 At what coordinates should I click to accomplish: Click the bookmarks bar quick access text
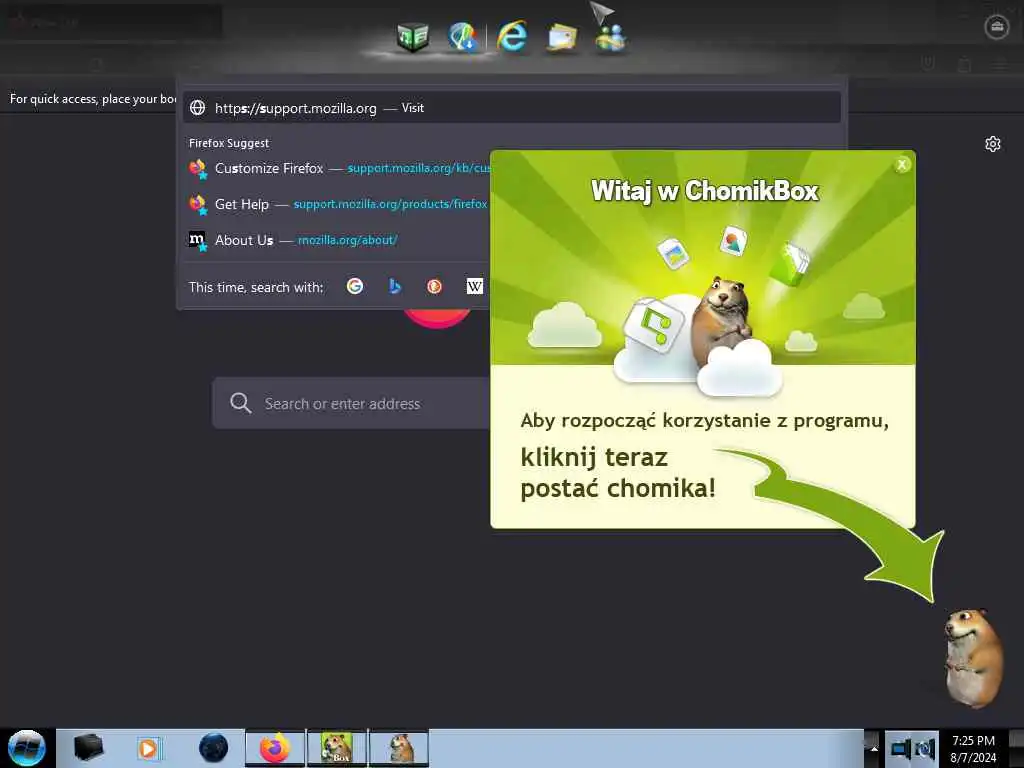click(x=93, y=99)
